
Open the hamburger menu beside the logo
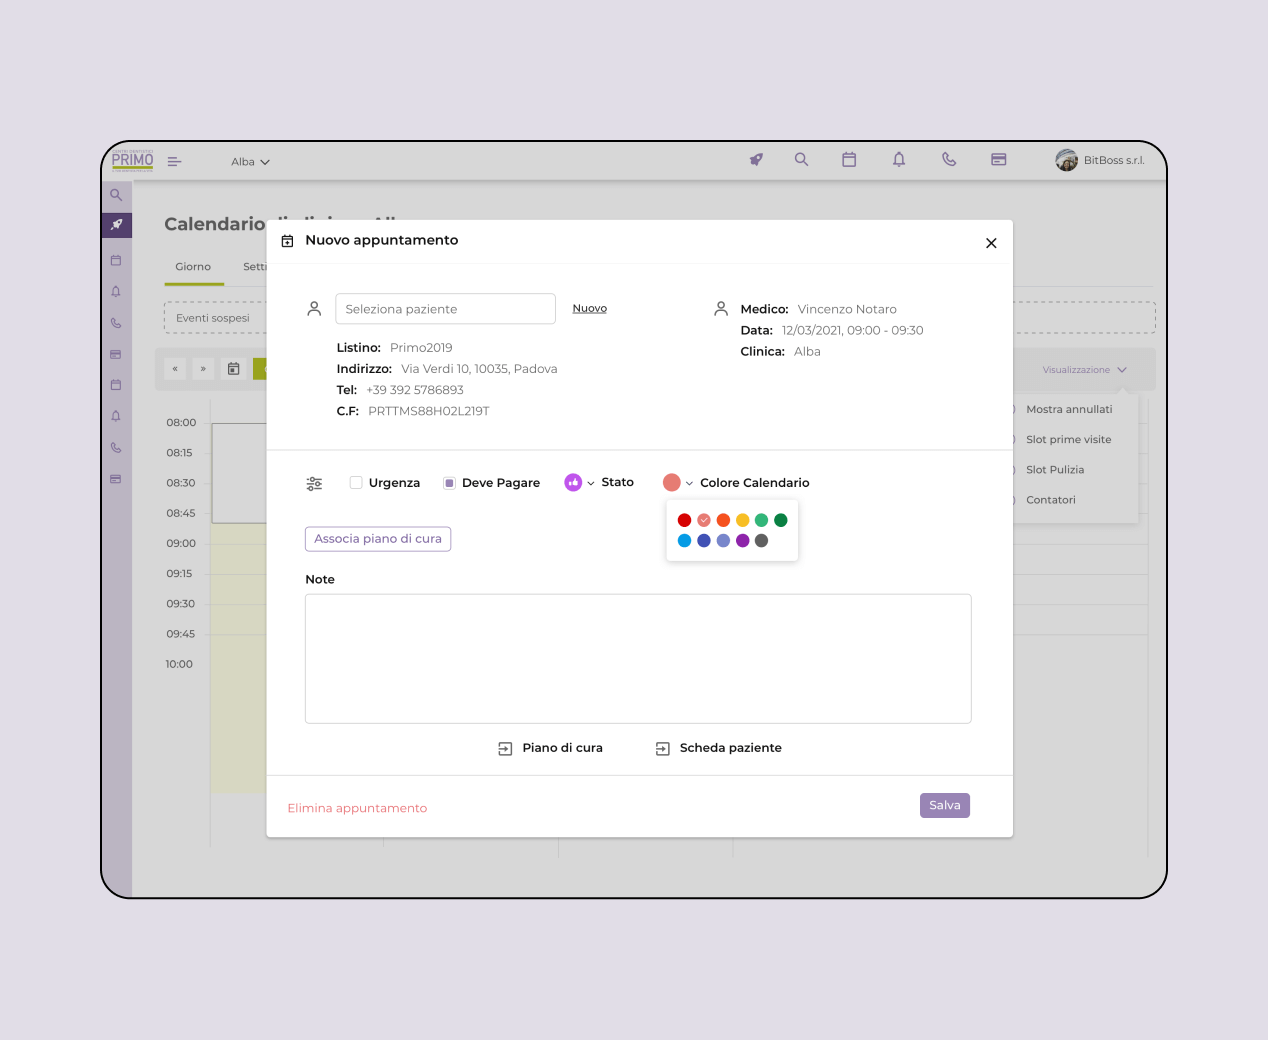[x=175, y=161]
